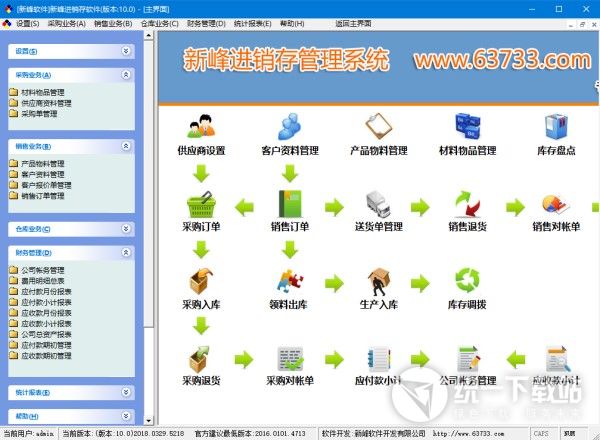Click the folder icon beside 采购单管理
The height and width of the screenshot is (440, 600).
coord(13,113)
